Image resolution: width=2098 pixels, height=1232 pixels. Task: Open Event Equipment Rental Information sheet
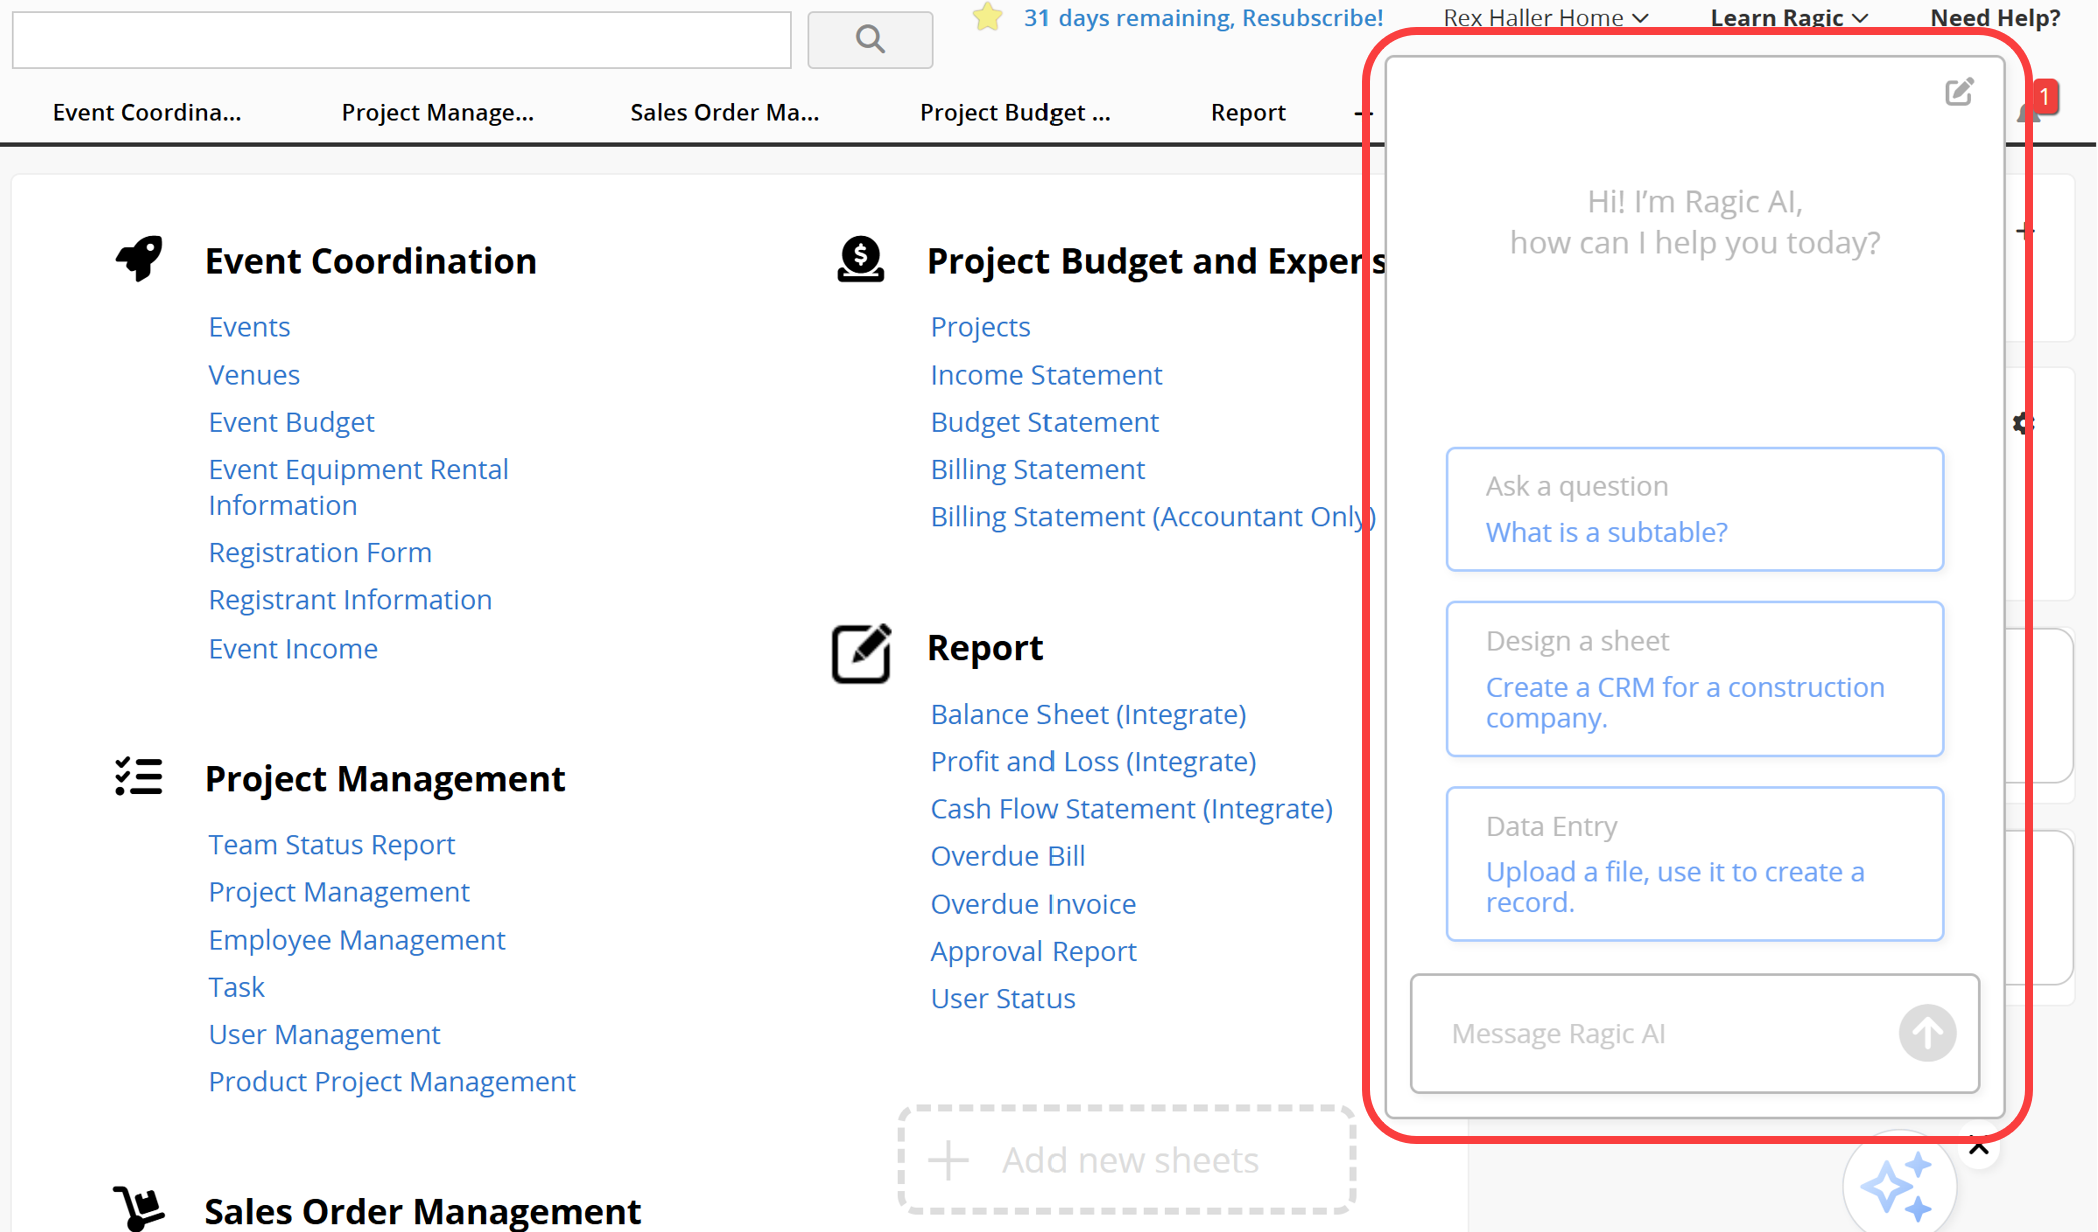click(x=358, y=487)
